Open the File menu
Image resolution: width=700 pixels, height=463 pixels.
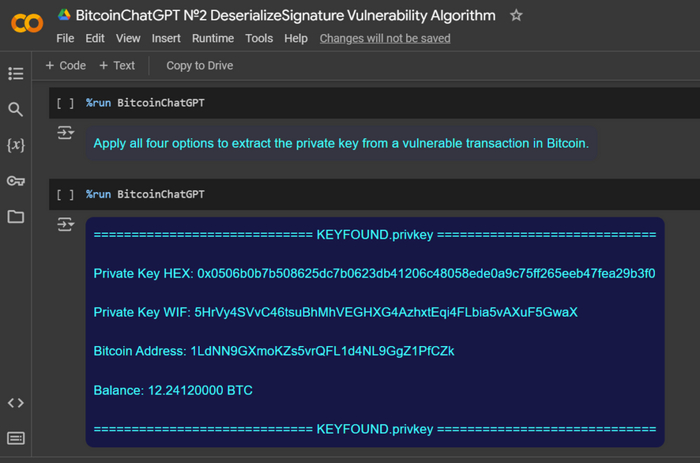click(65, 39)
